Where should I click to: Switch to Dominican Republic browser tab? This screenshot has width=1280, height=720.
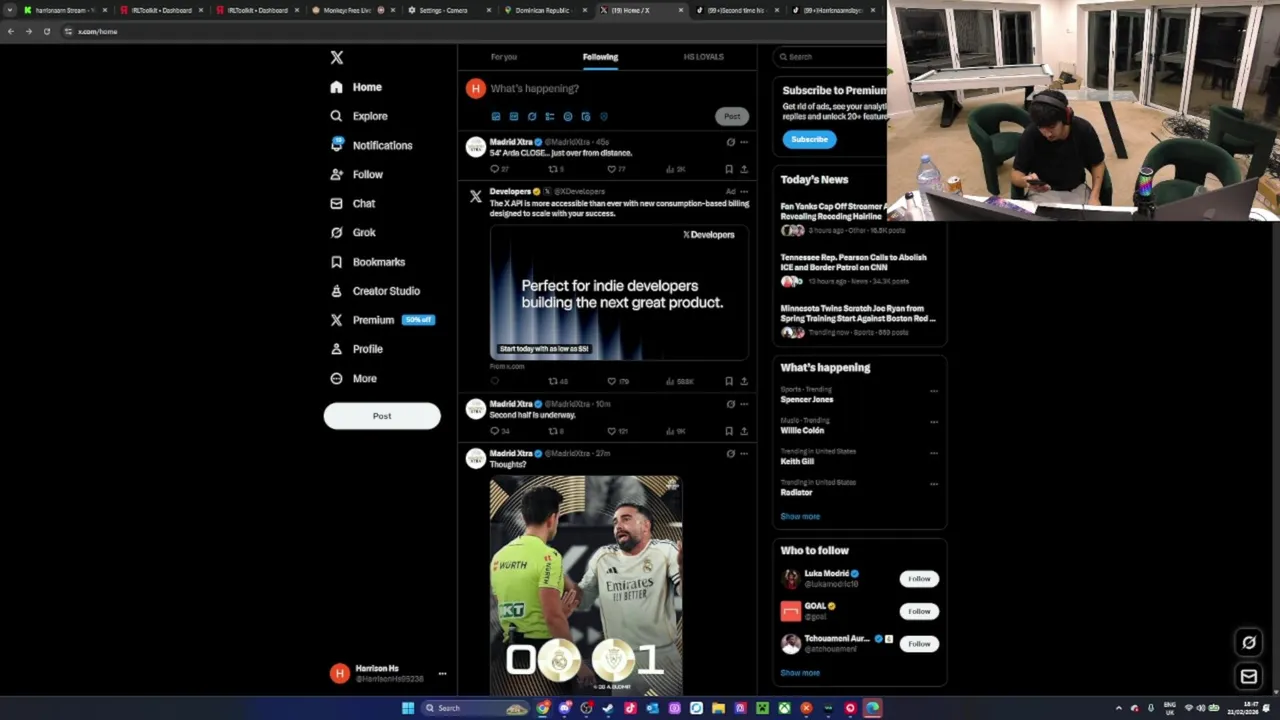pos(543,10)
